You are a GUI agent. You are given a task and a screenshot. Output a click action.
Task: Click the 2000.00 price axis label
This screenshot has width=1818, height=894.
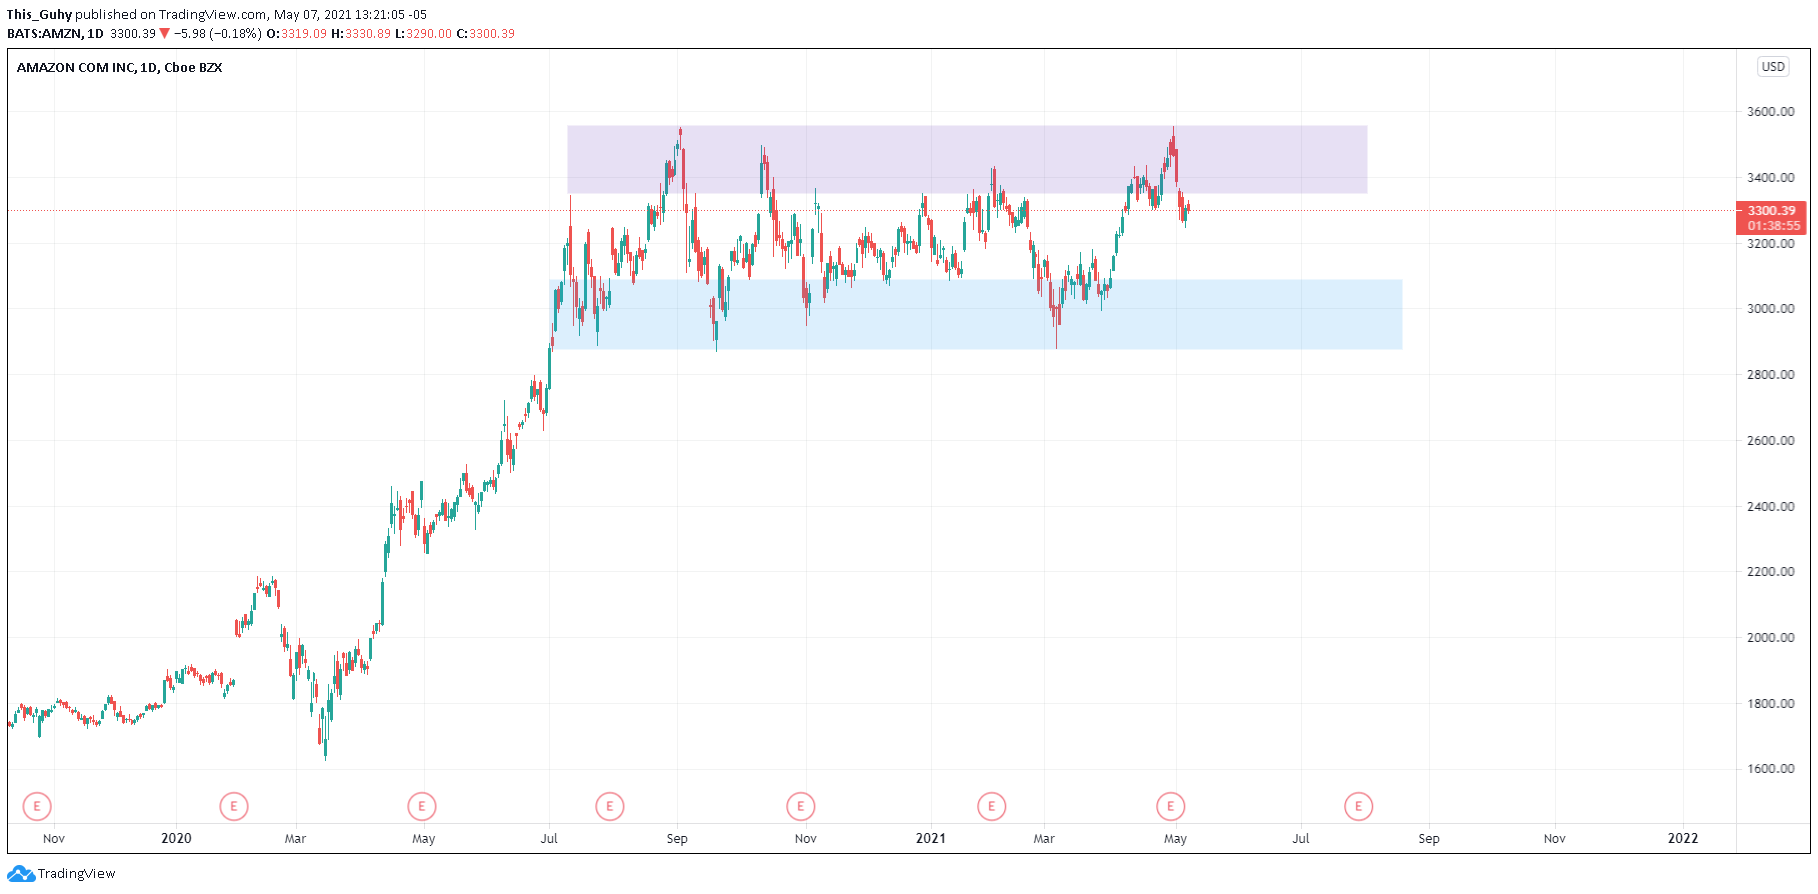coord(1771,638)
